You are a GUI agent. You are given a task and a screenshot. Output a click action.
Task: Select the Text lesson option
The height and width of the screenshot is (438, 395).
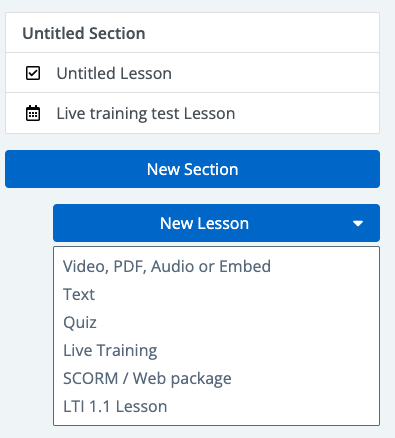(x=79, y=294)
